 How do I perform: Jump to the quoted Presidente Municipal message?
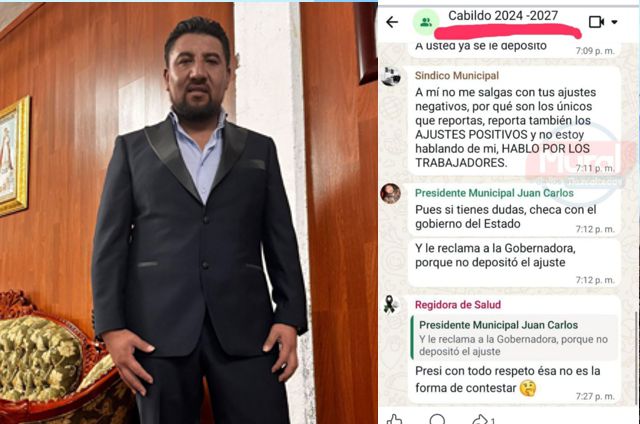click(x=514, y=338)
